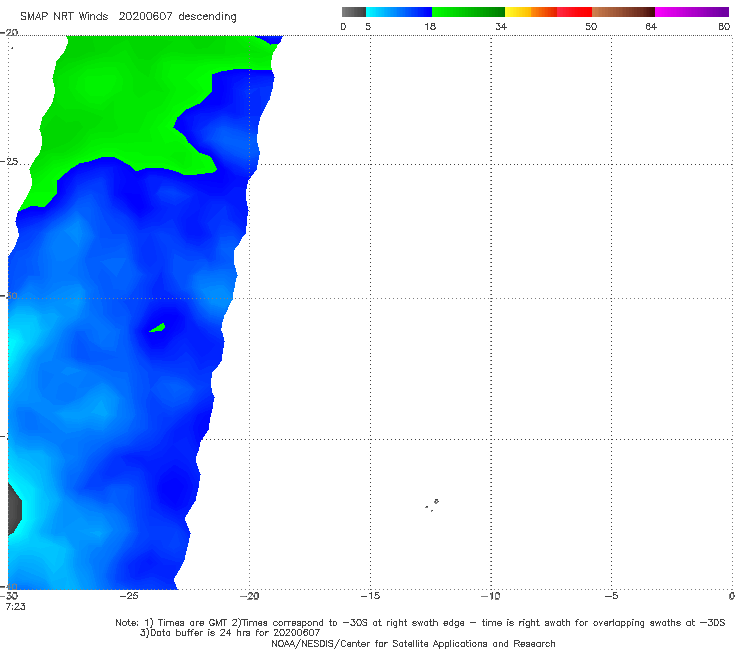Click the green 18–34 color bar segment

468,12
